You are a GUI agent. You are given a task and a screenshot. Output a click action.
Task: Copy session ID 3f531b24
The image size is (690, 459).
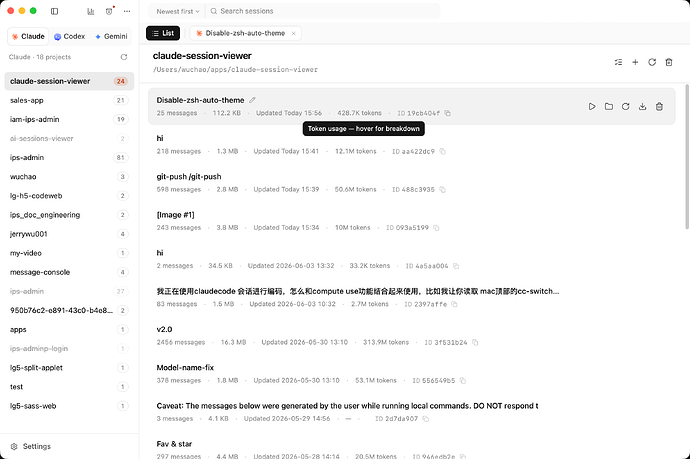(475, 342)
